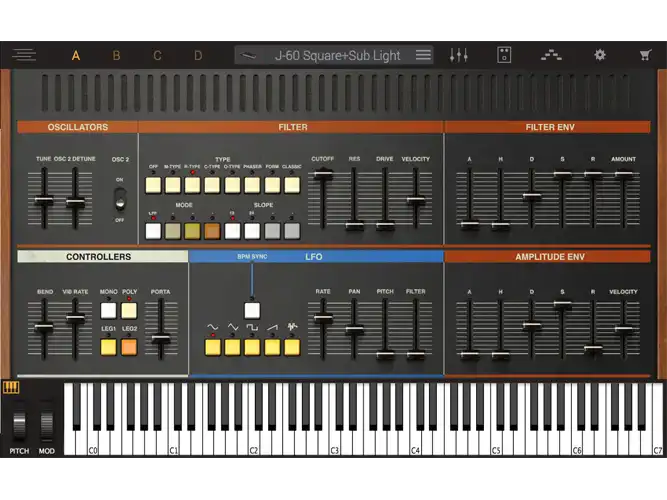The height and width of the screenshot is (500, 667).
Task: Toggle the OSC 2 on/off switch
Action: coord(120,200)
